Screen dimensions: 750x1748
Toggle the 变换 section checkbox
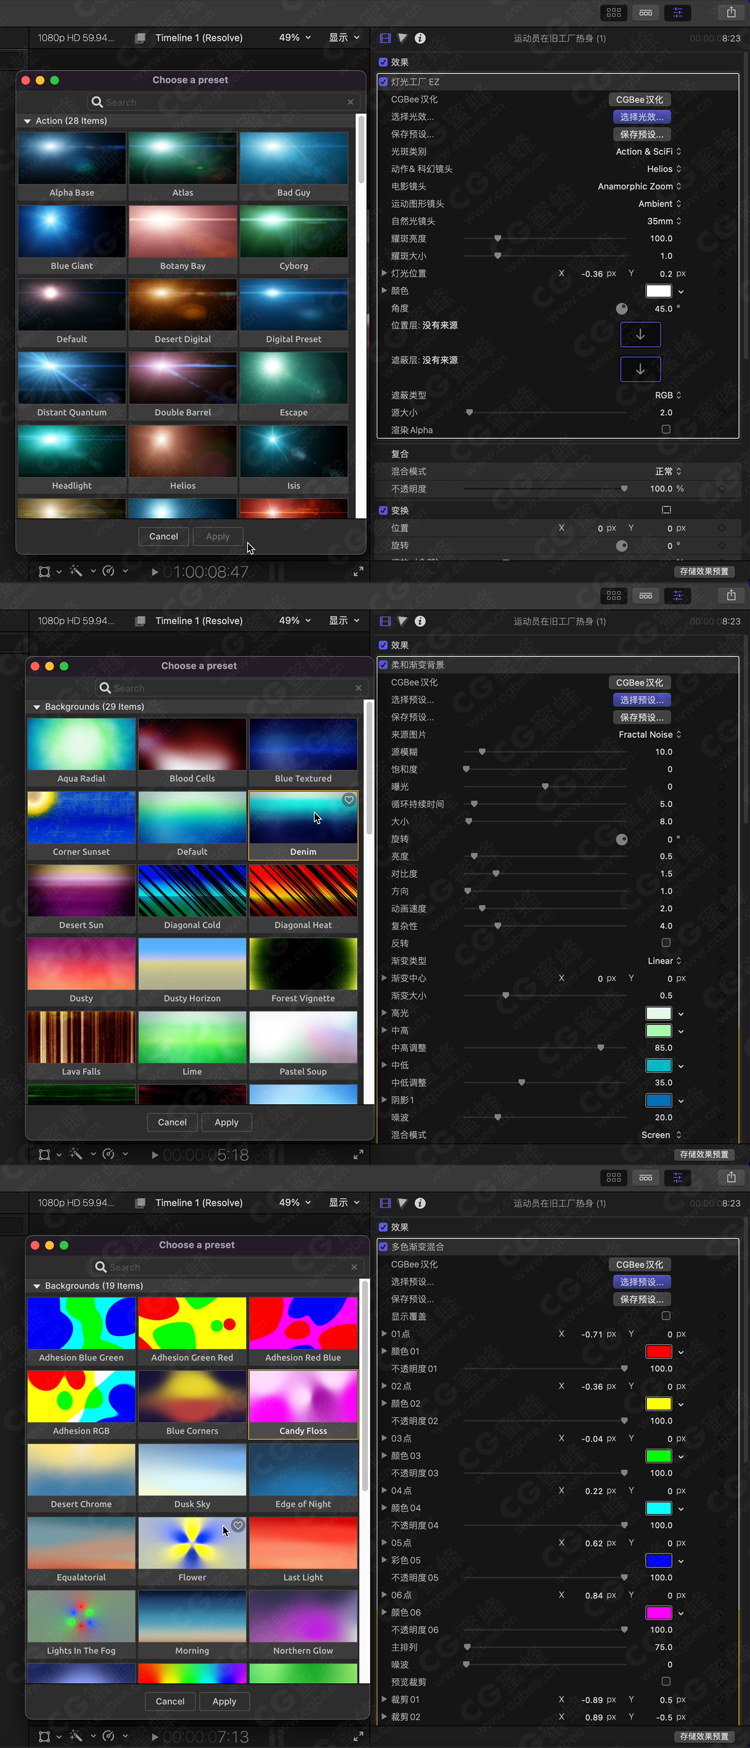(383, 510)
